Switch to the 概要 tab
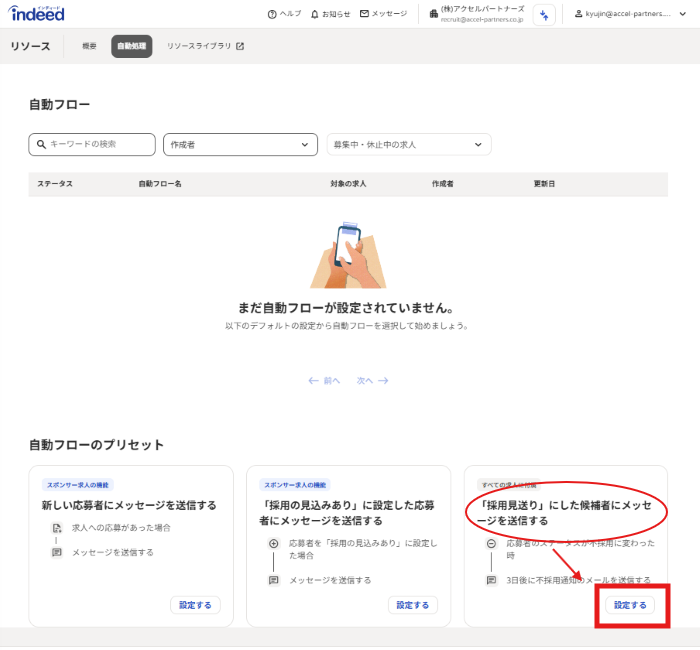Image resolution: width=700 pixels, height=650 pixels. click(90, 46)
